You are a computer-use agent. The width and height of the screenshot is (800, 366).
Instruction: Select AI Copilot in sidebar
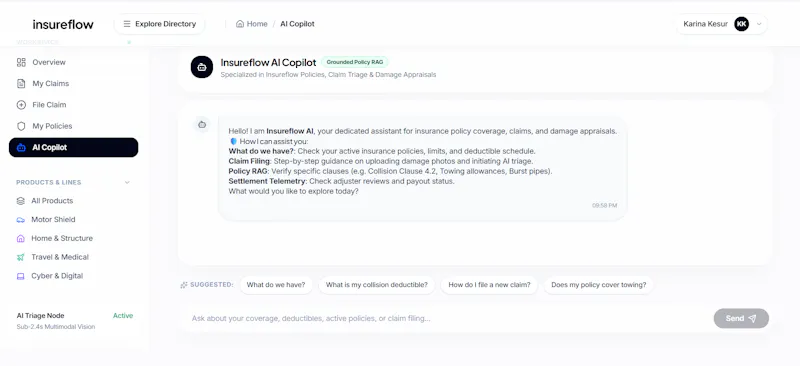(73, 148)
